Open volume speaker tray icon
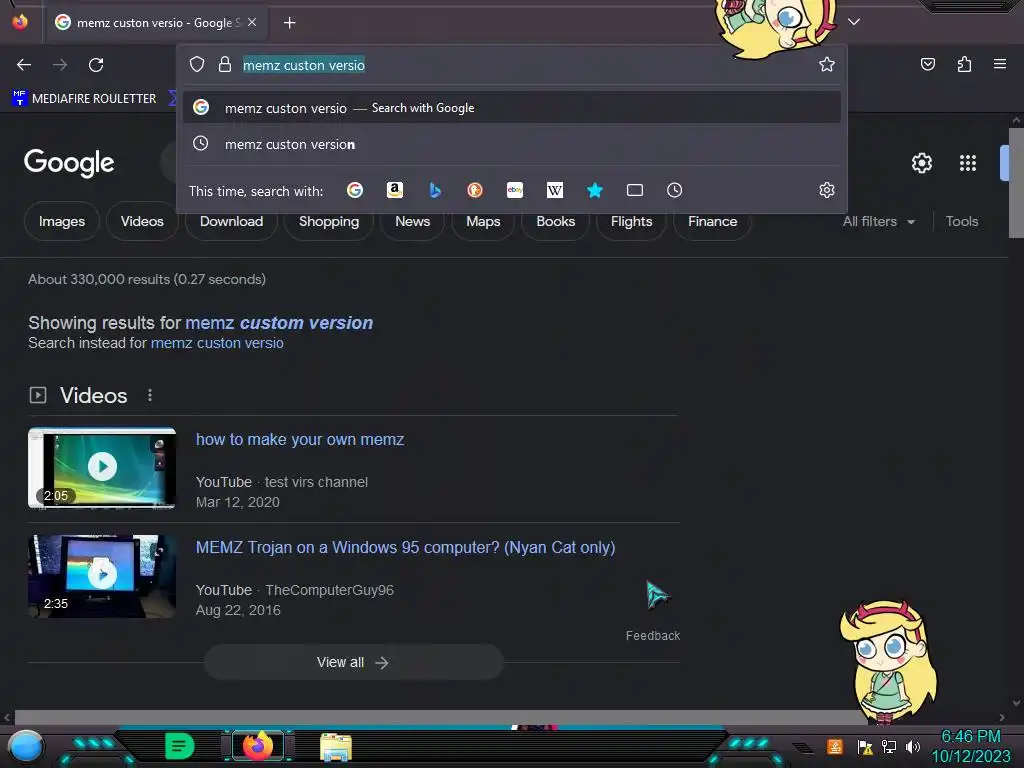 (912, 746)
